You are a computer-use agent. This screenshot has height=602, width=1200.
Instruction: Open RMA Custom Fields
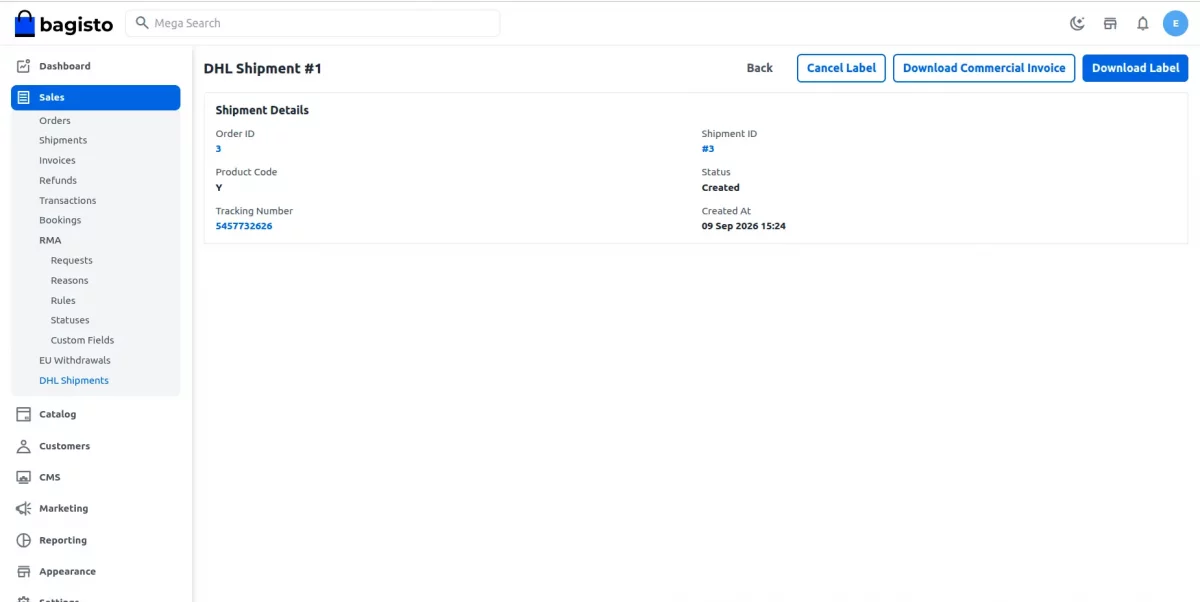[x=83, y=340]
